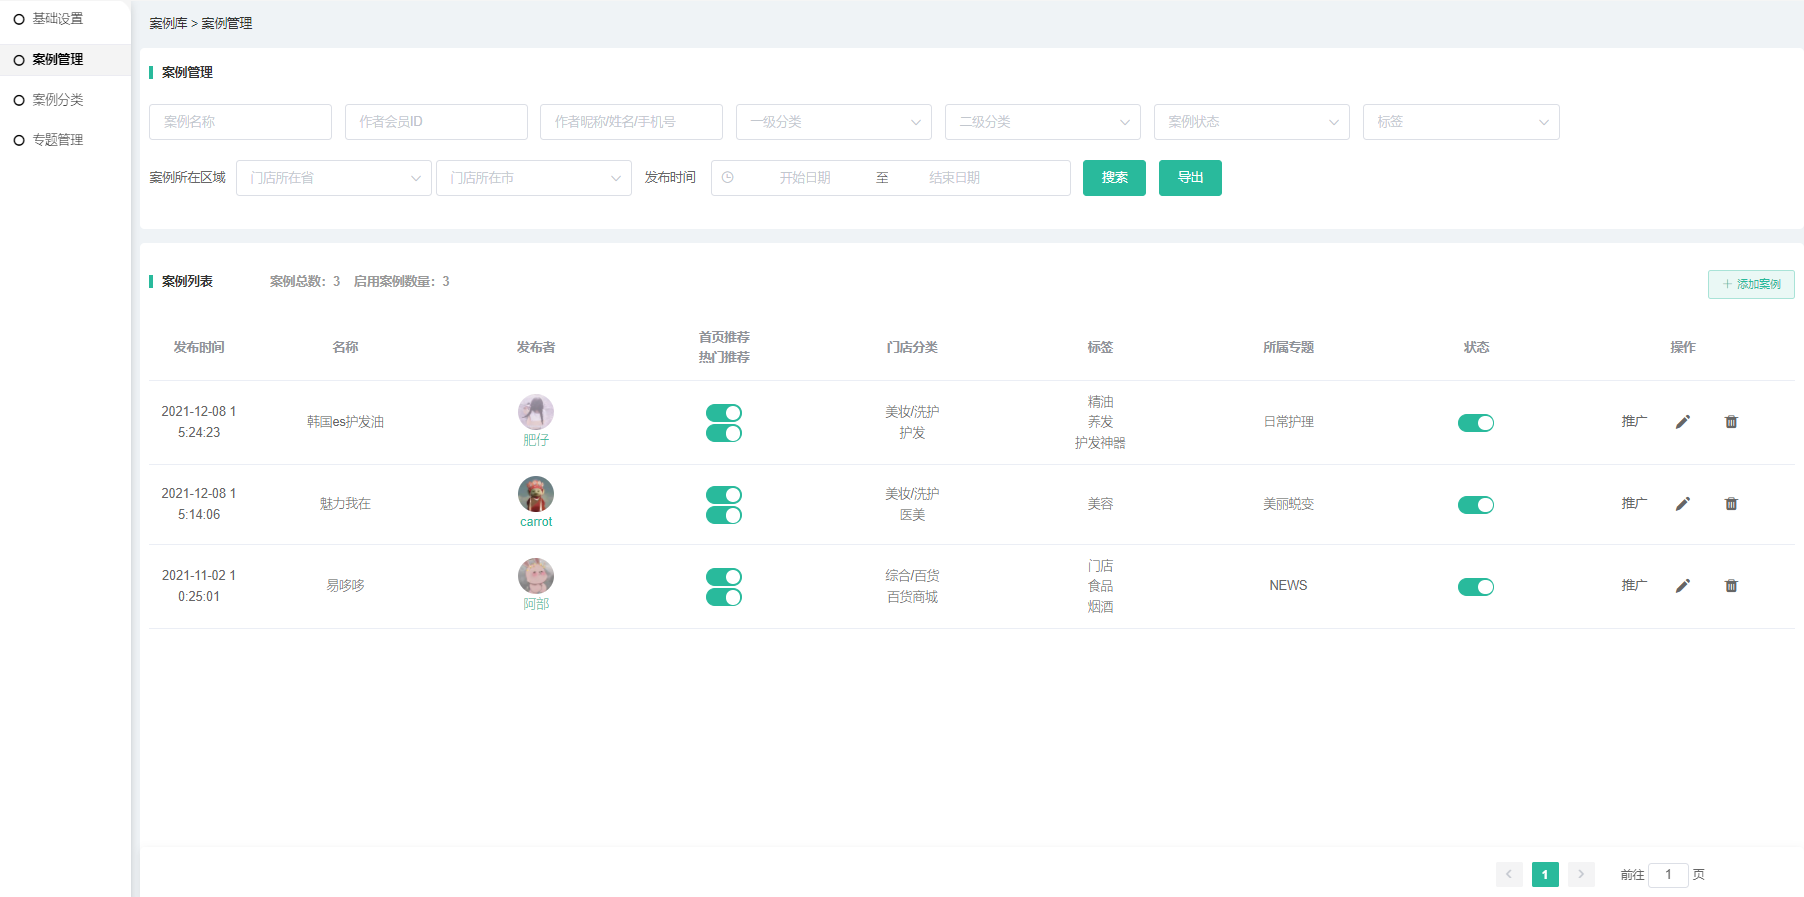Click the 搜索 button

coord(1114,178)
